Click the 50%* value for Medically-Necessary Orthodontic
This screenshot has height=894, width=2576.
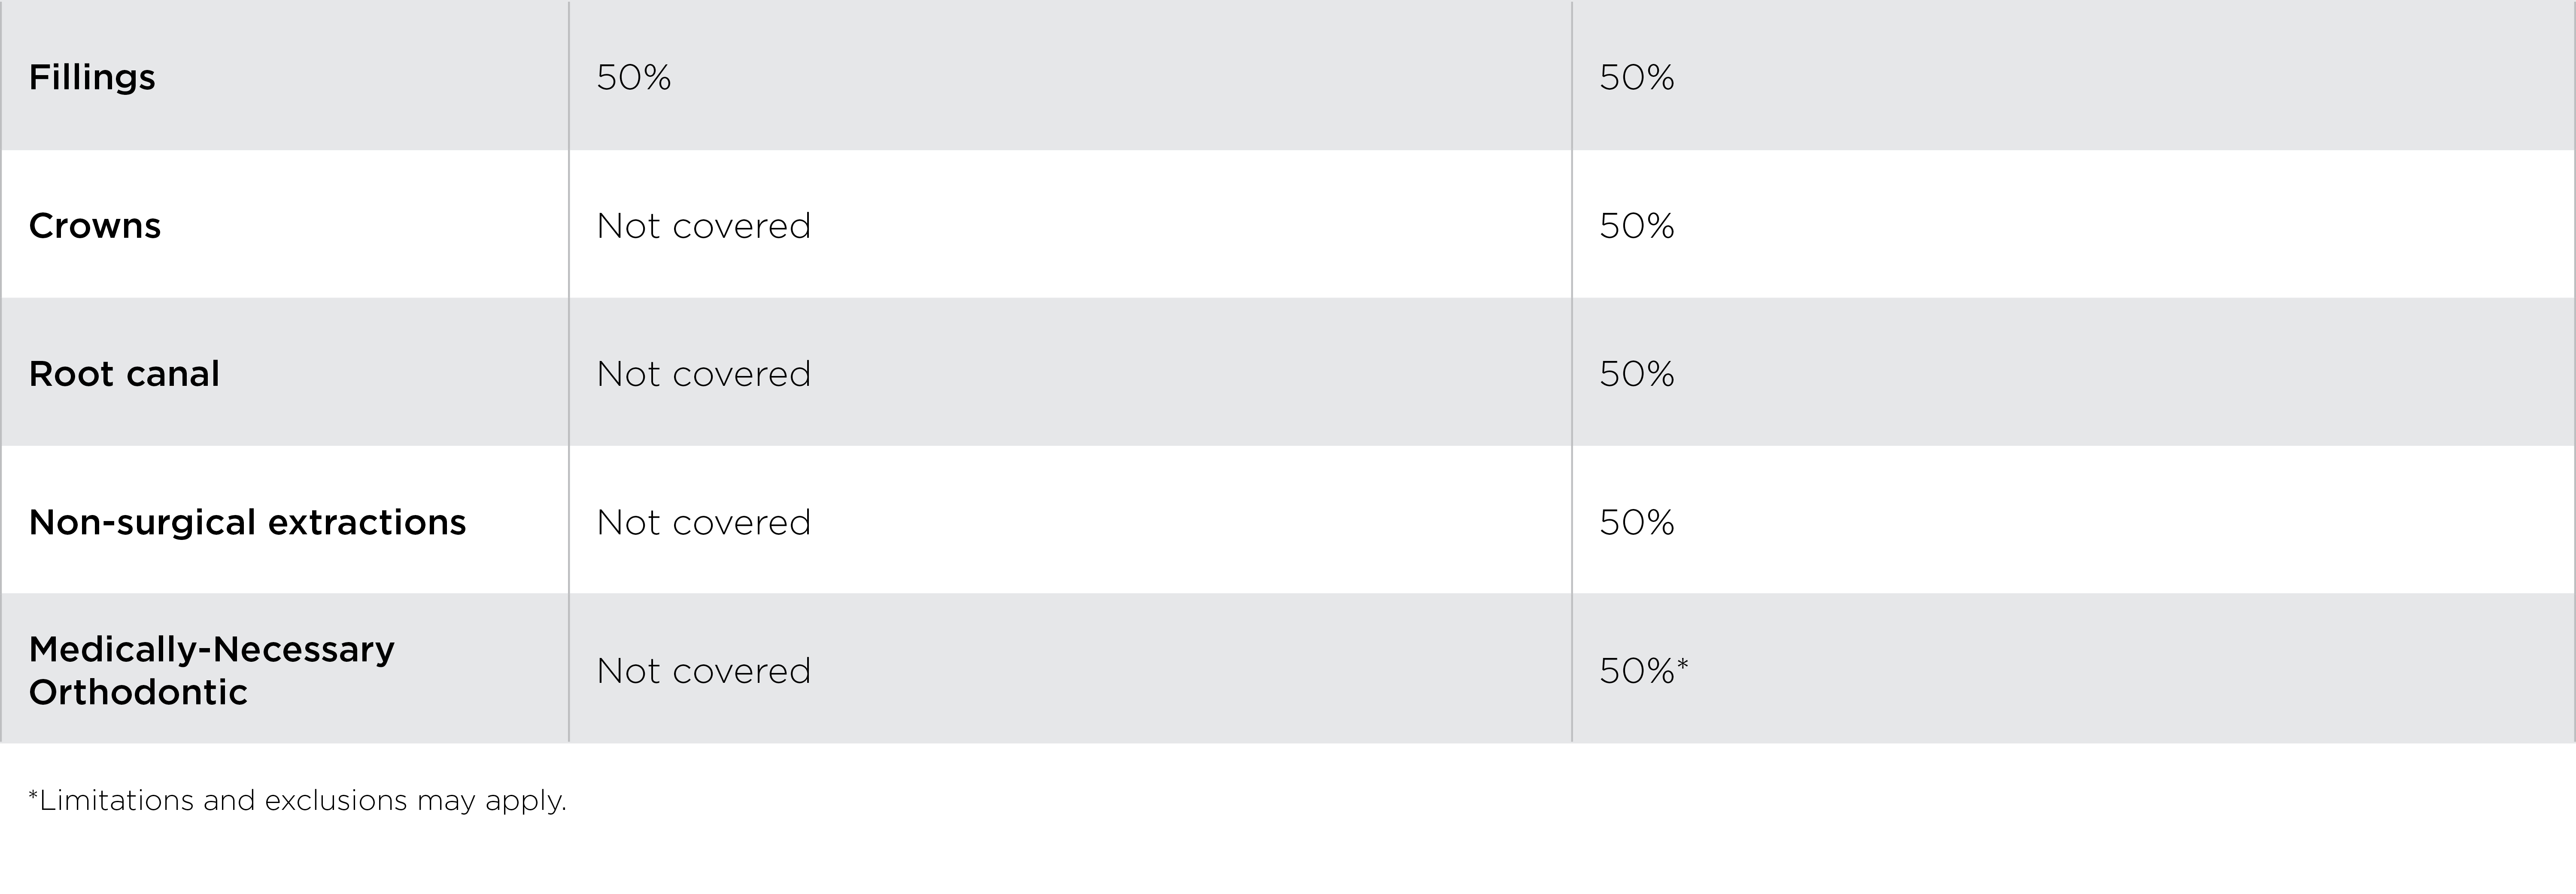point(1643,671)
